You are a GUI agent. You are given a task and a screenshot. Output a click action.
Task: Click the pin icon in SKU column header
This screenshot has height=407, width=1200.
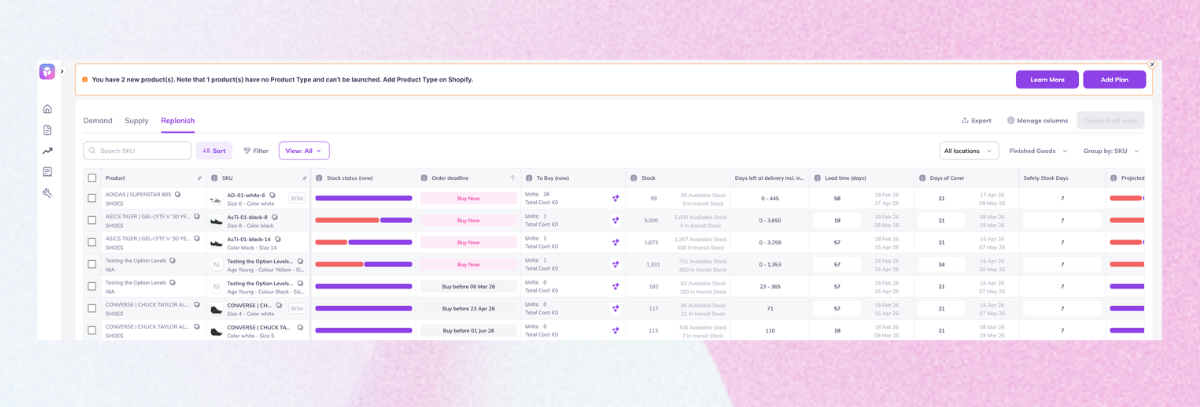pos(304,178)
